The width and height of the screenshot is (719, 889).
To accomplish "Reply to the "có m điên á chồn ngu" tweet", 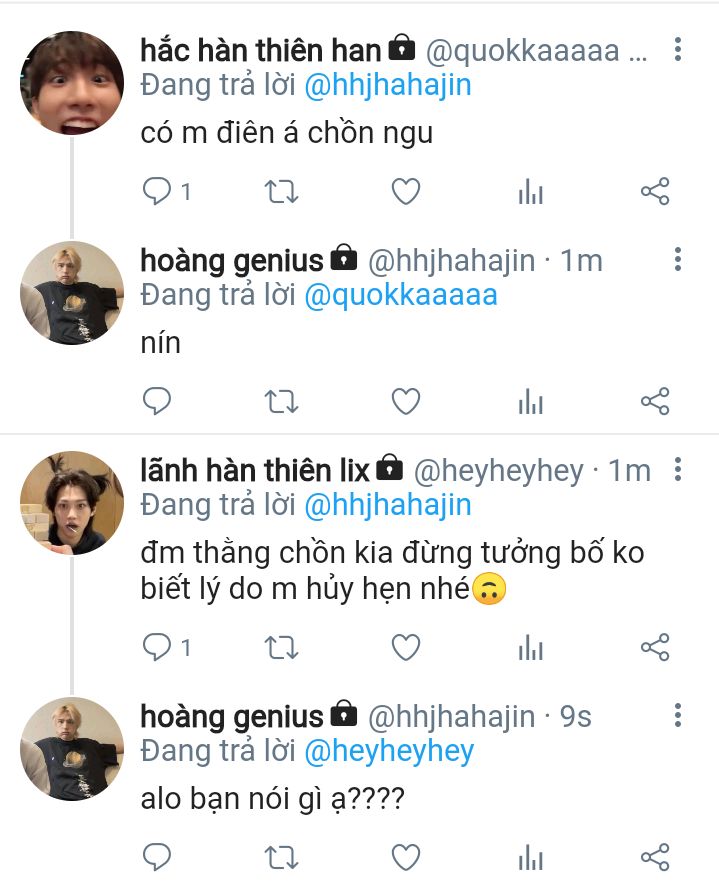I will (157, 191).
